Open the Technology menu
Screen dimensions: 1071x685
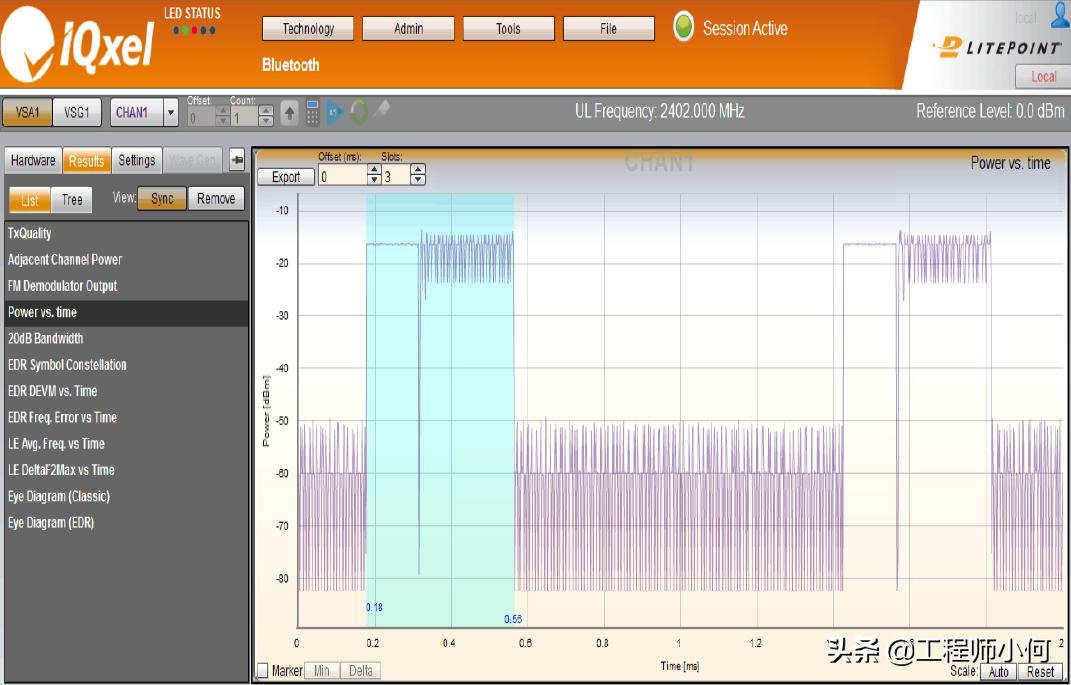[308, 29]
